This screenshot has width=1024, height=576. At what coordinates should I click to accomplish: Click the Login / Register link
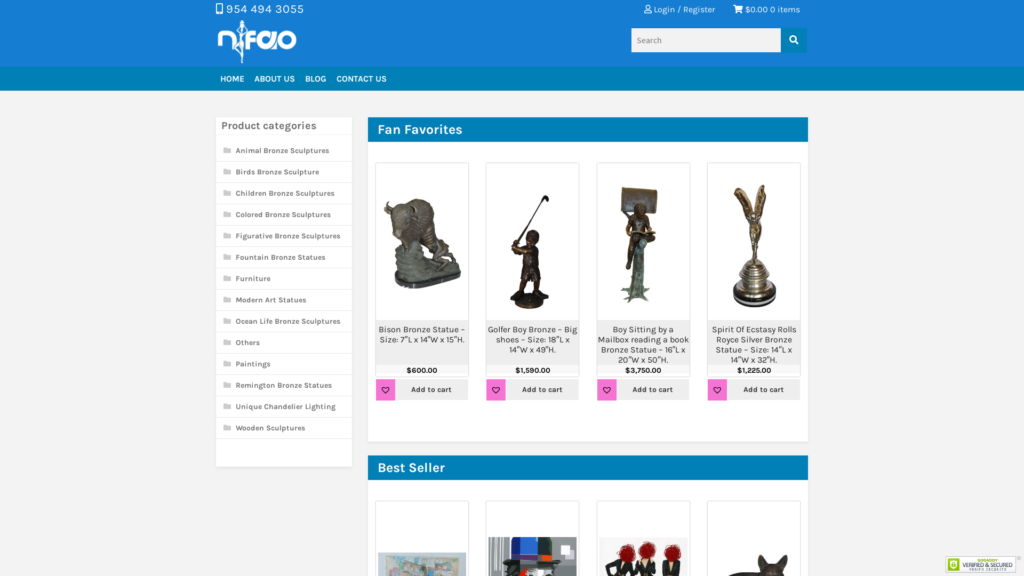[x=684, y=9]
